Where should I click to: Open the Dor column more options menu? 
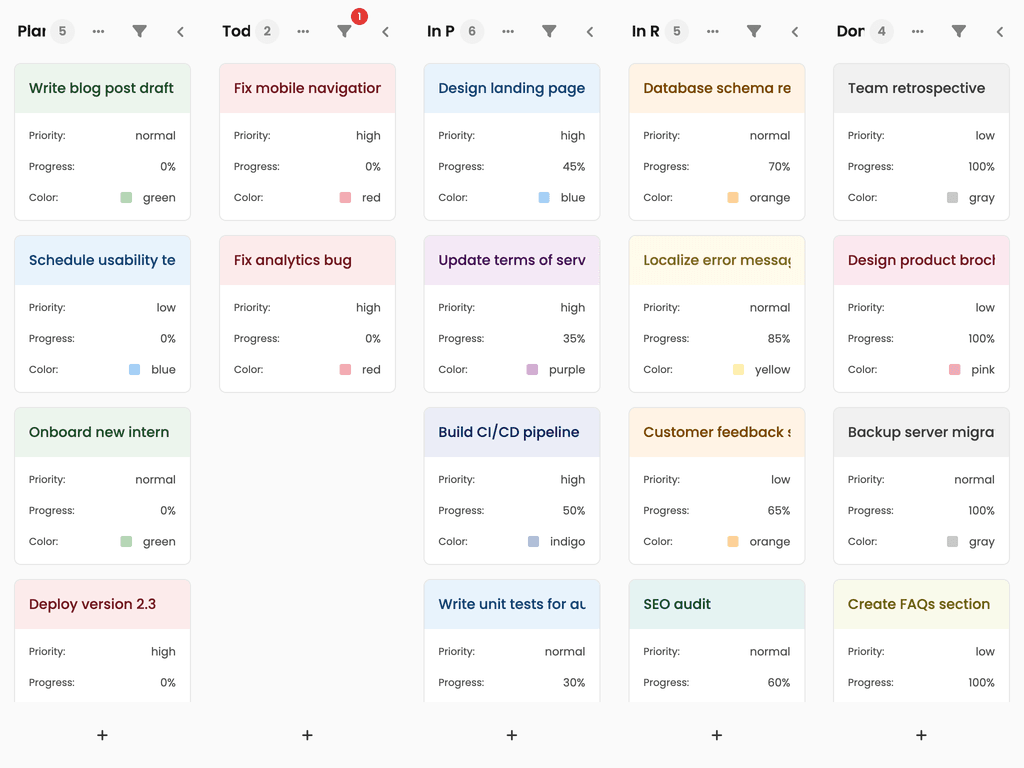(918, 31)
